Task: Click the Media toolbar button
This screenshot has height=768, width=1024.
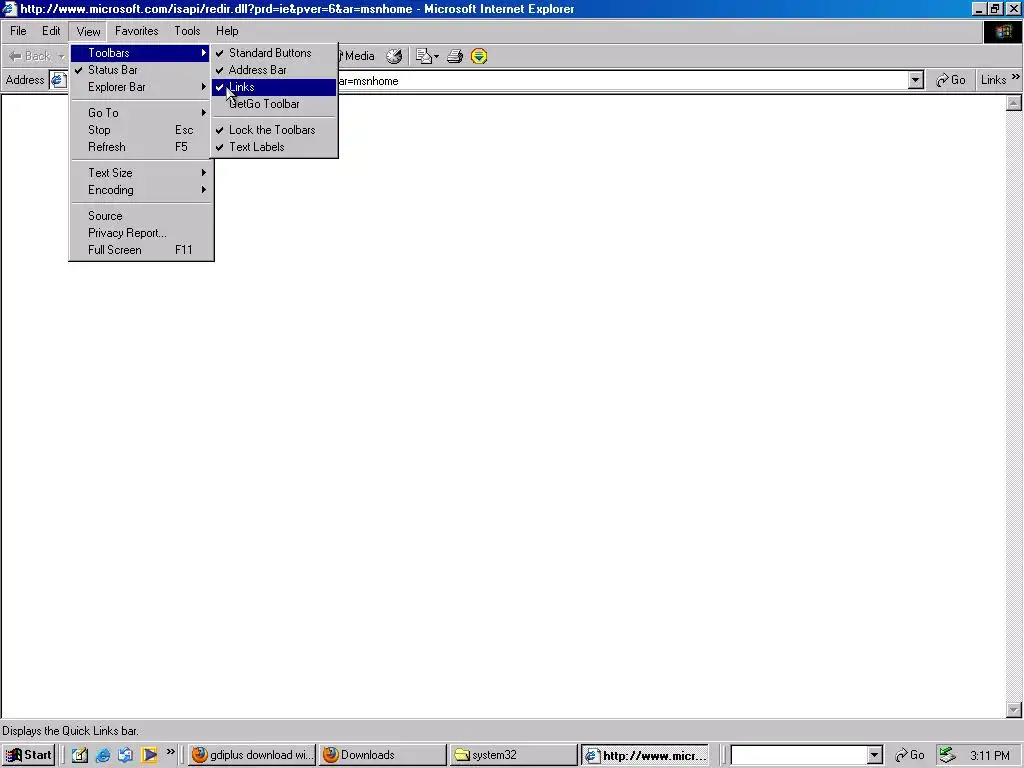Action: 357,56
